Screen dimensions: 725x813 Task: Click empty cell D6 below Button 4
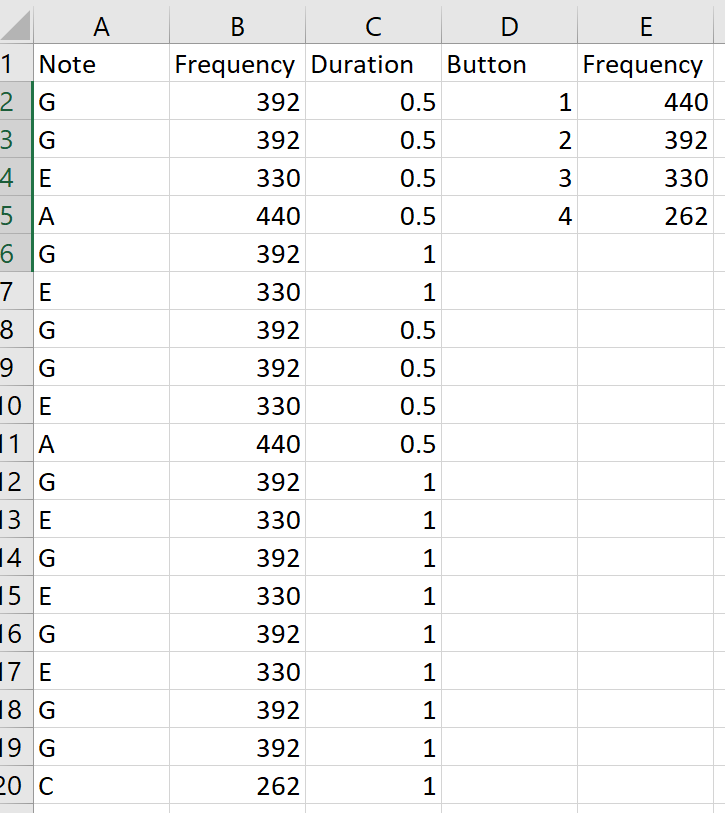click(x=509, y=253)
